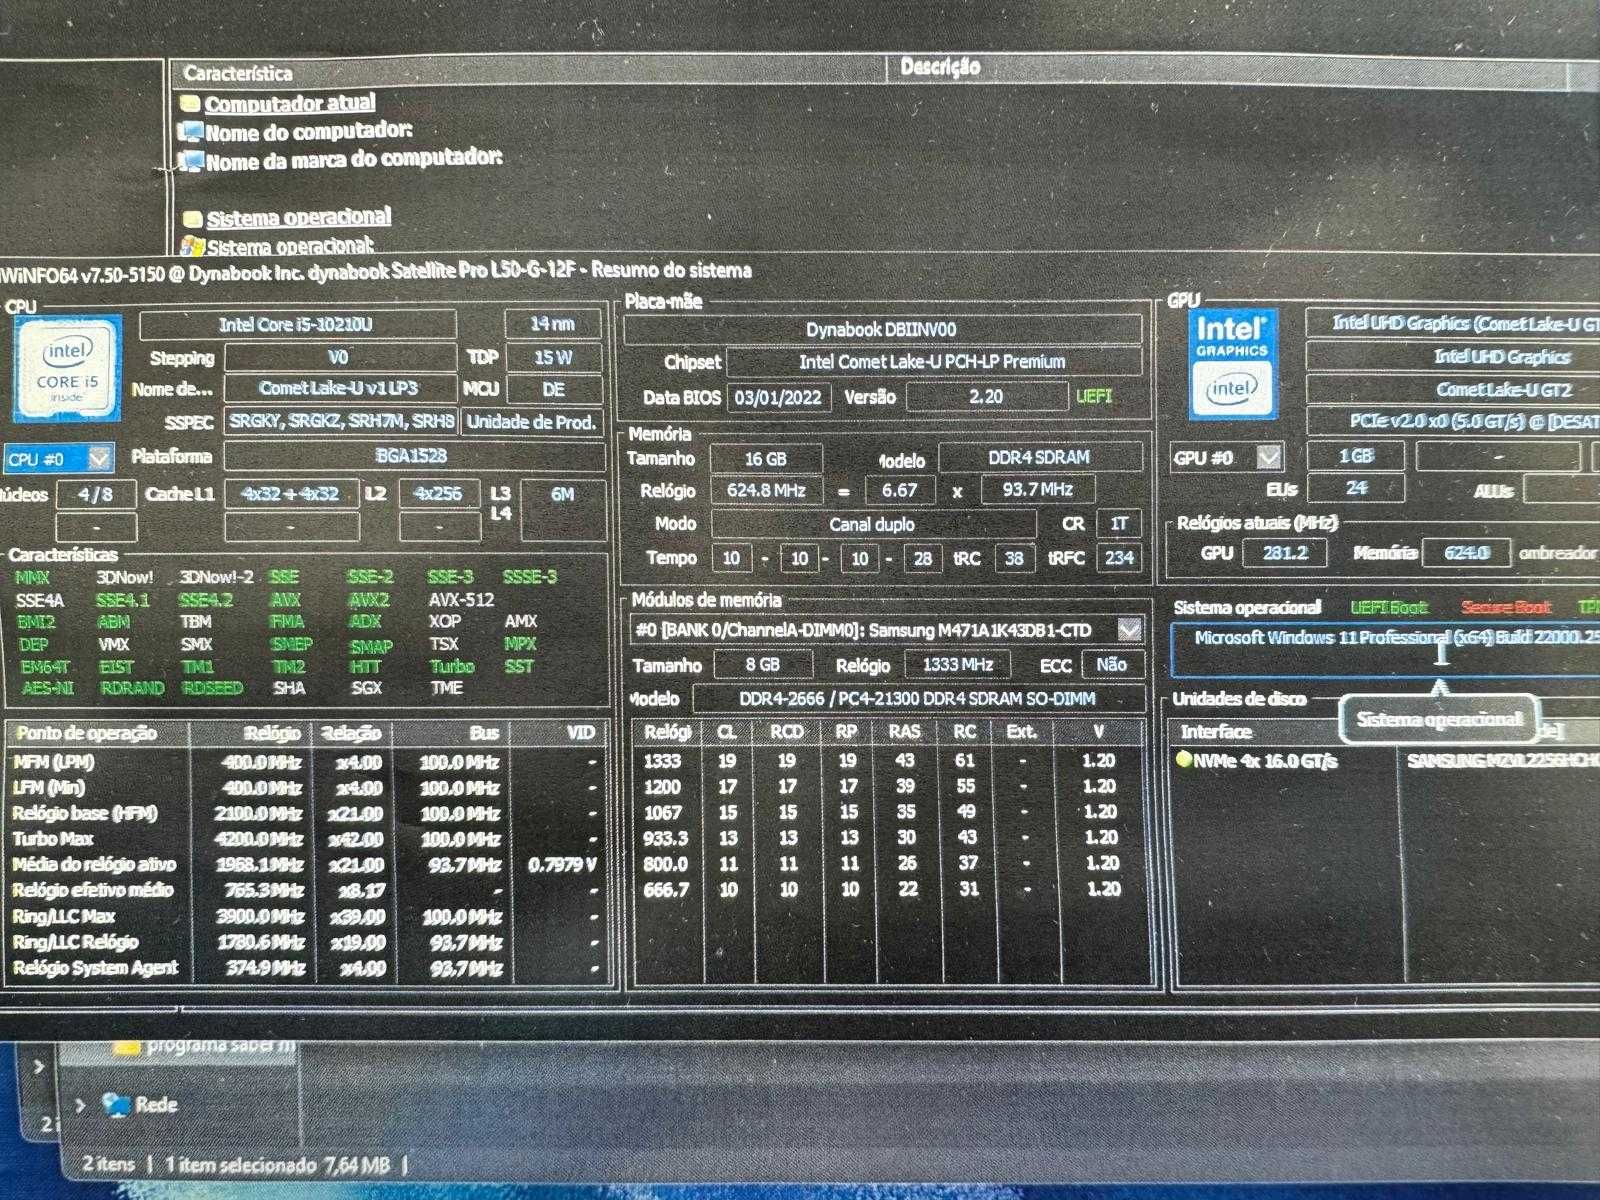Click the DDR4 SDRAM memory type field
Image resolution: width=1600 pixels, height=1200 pixels.
click(x=1040, y=457)
